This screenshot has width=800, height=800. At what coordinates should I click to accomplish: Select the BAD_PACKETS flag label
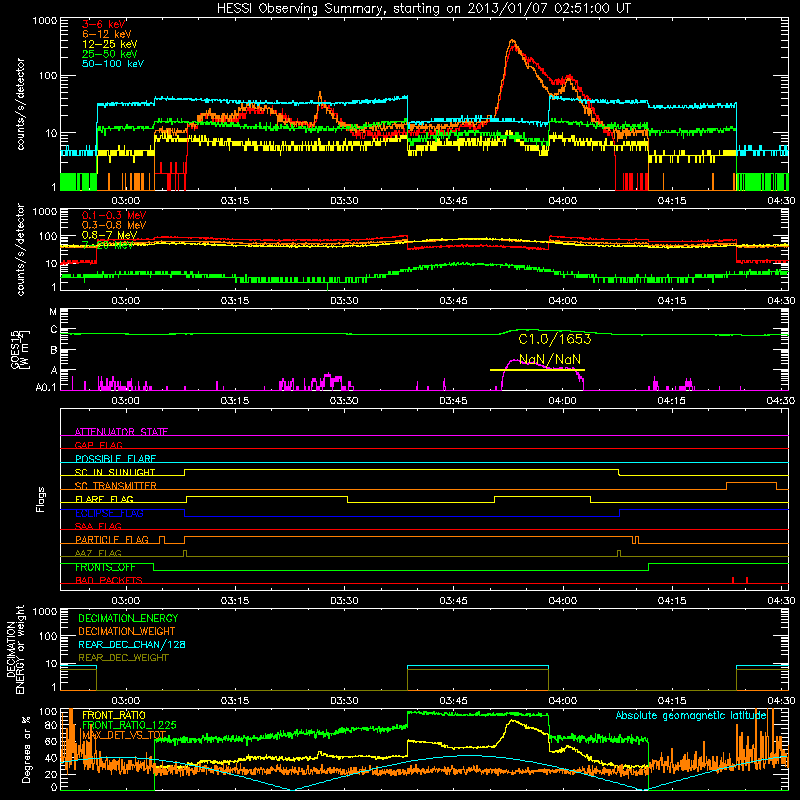(x=109, y=580)
